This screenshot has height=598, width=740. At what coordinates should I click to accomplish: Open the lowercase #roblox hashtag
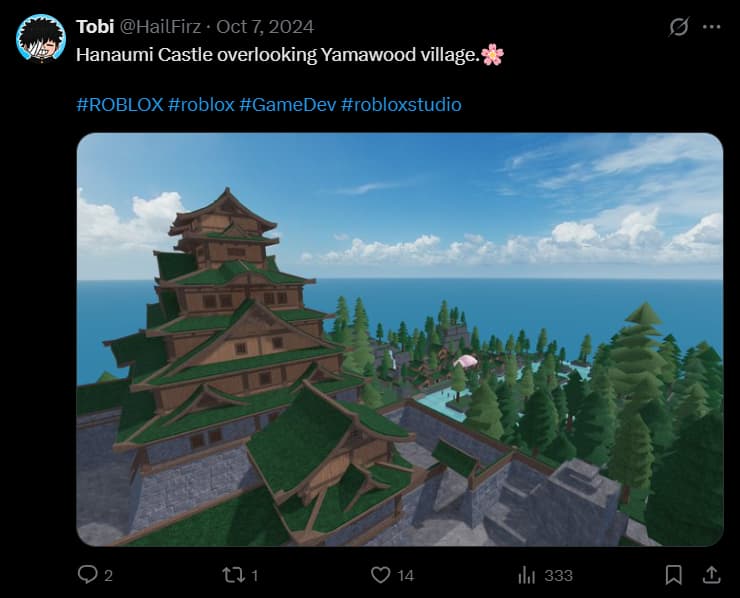[201, 105]
